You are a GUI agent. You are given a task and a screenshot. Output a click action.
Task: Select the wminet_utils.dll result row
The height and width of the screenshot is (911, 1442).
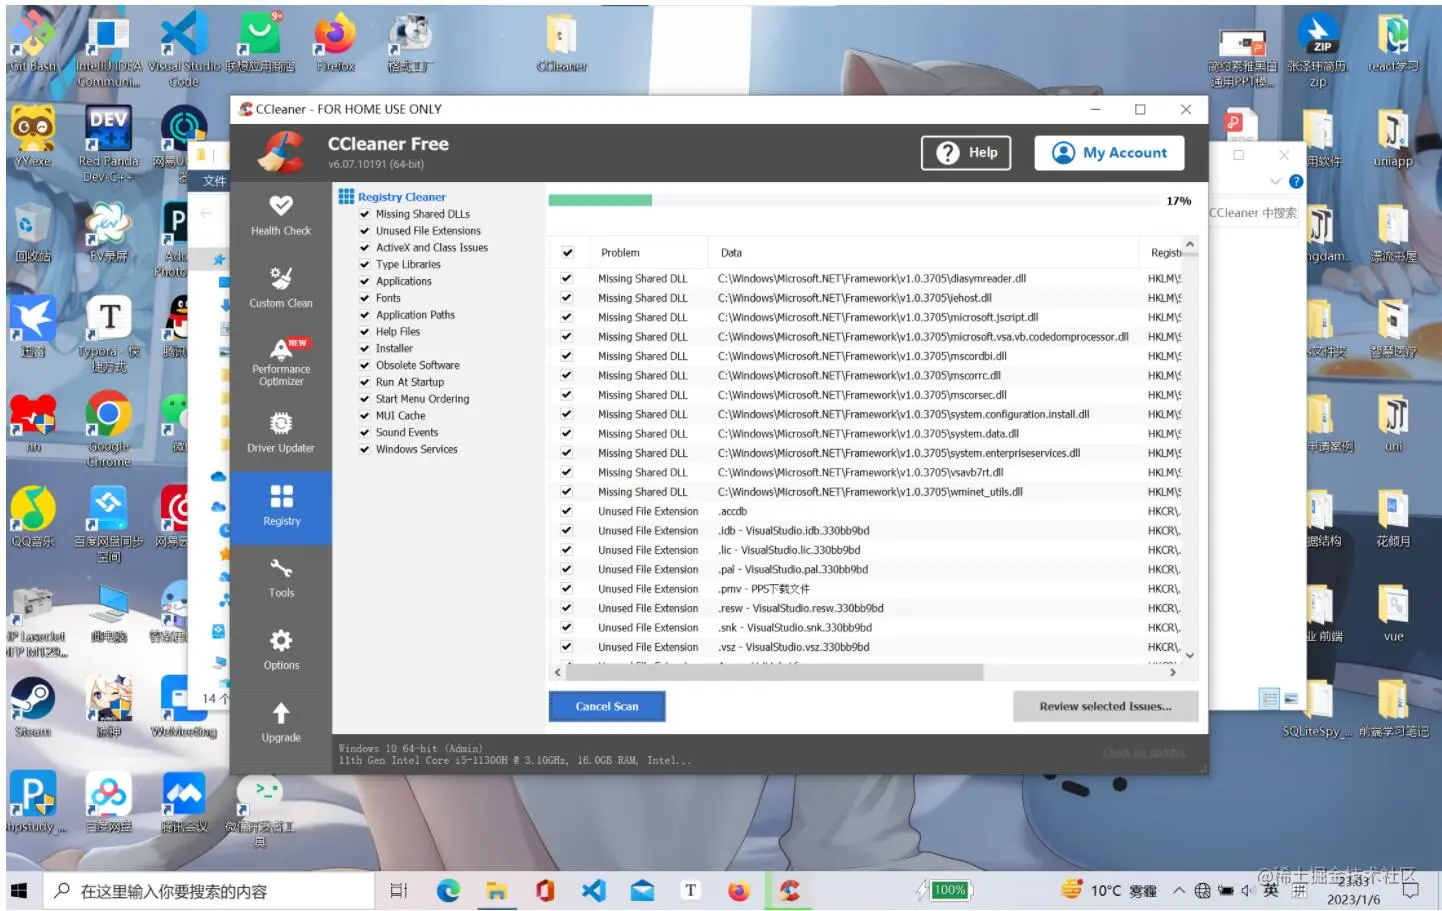point(865,492)
